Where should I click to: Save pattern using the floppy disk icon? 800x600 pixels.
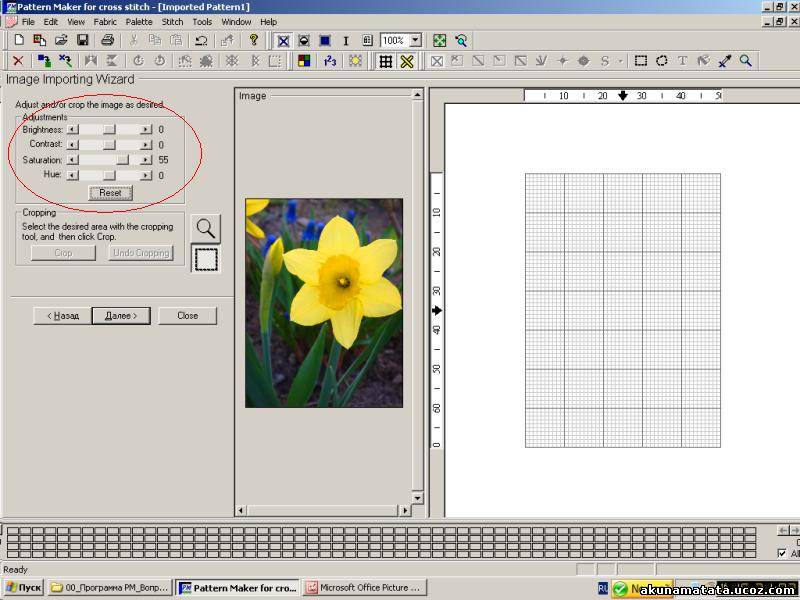pos(83,40)
